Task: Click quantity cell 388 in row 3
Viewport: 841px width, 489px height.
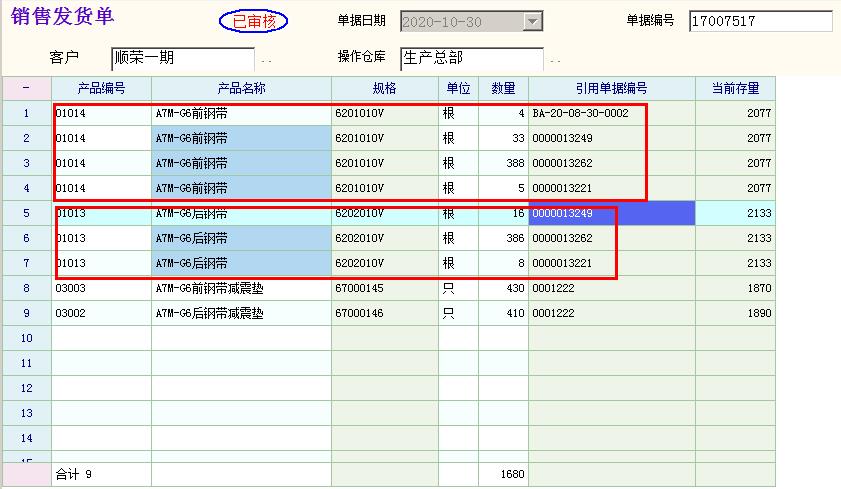Action: (503, 163)
